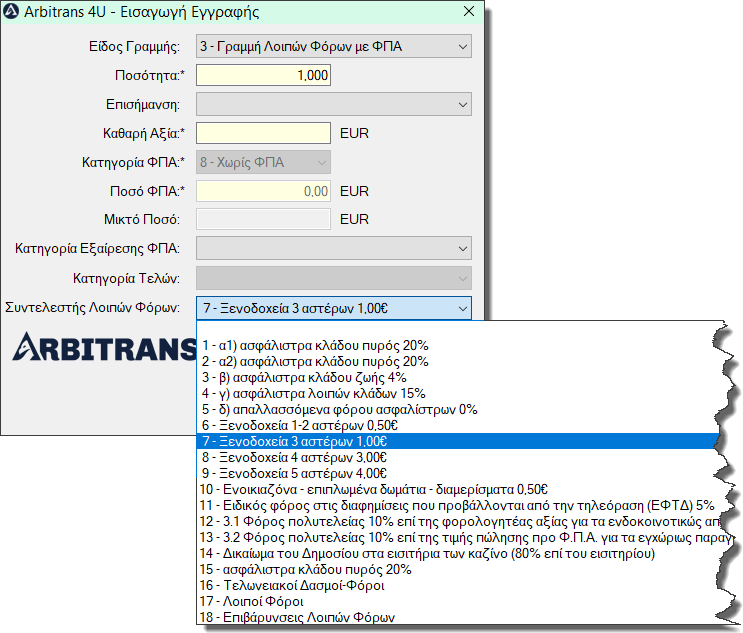Click the Ποσό ΦΠΑ field showing 0,00

click(263, 191)
